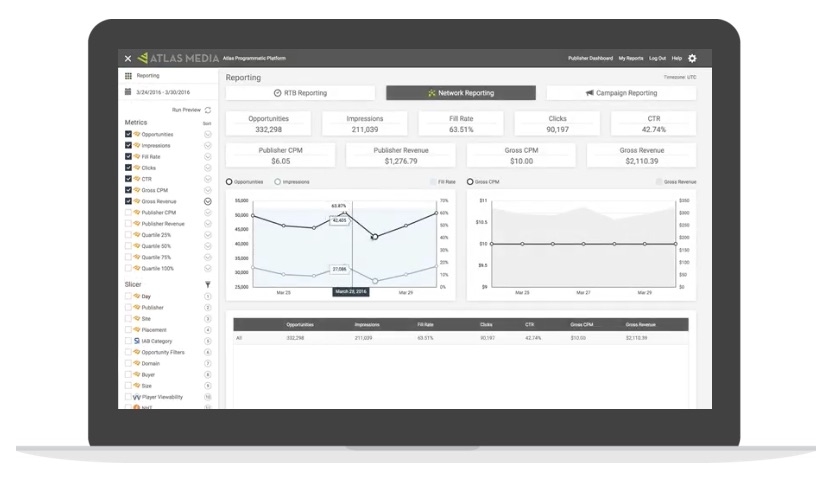The height and width of the screenshot is (480, 838).
Task: Click the Atlas Media logo
Action: pos(178,58)
